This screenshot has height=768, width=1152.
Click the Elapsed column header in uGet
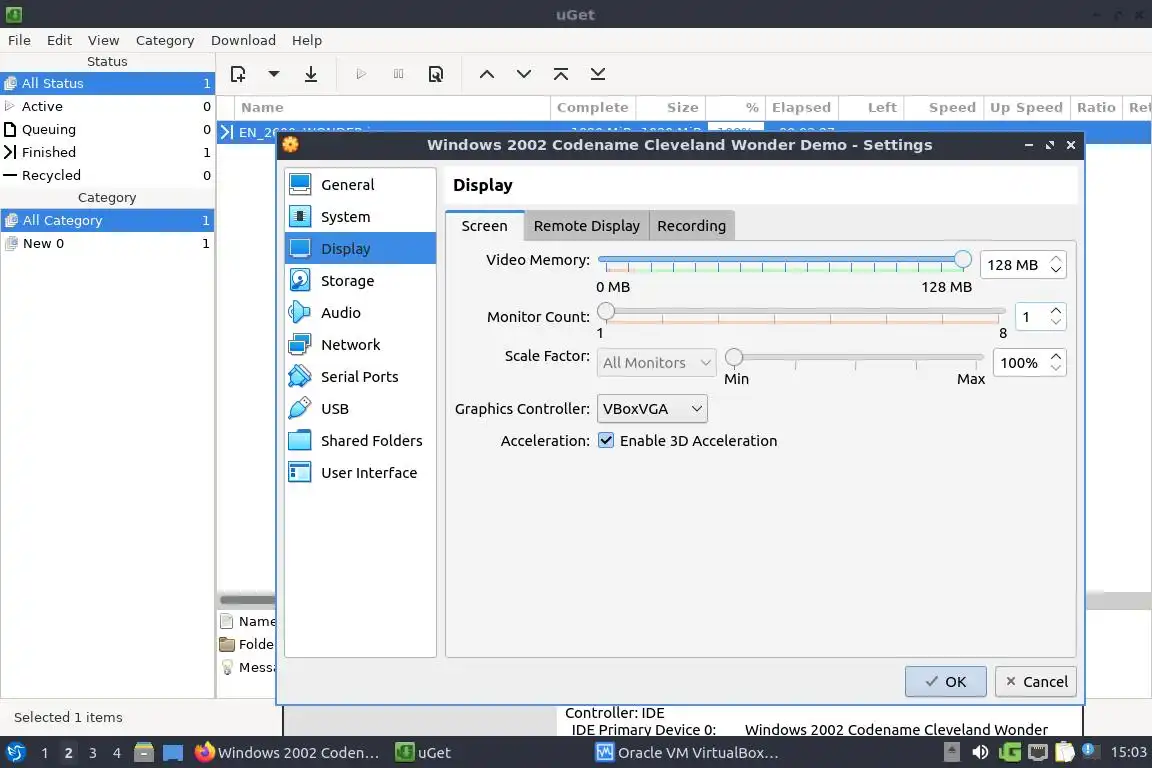802,107
